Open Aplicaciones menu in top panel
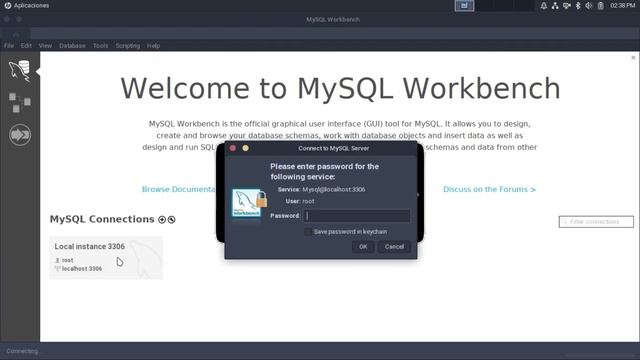This screenshot has height=360, width=640. (x=27, y=6)
